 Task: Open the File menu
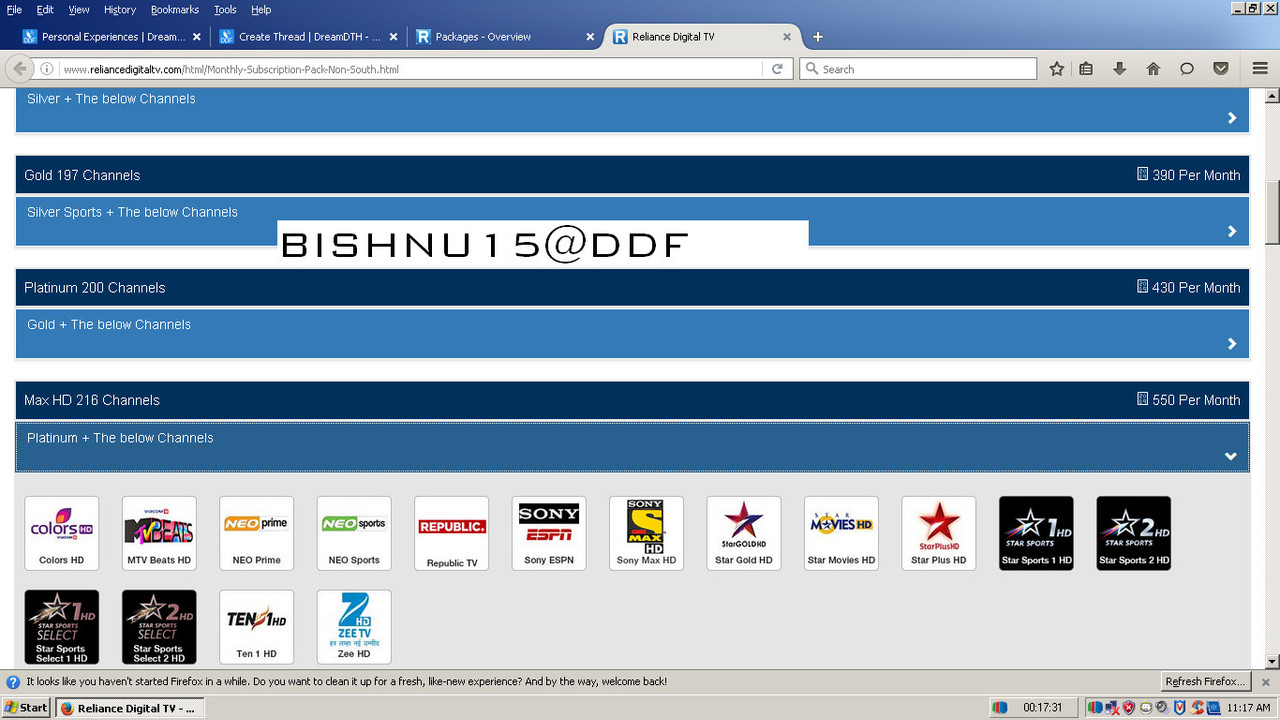point(14,10)
